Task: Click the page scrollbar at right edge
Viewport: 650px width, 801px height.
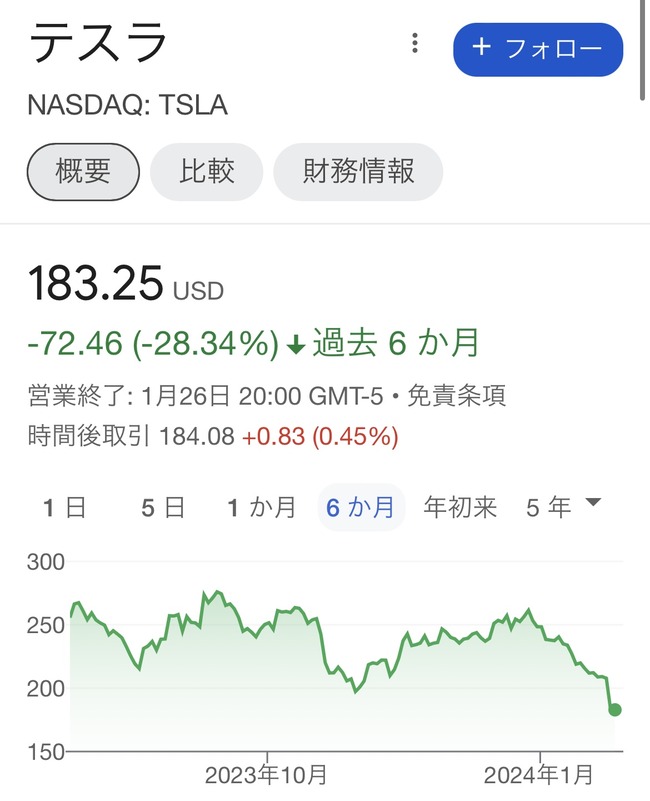Action: point(643,51)
